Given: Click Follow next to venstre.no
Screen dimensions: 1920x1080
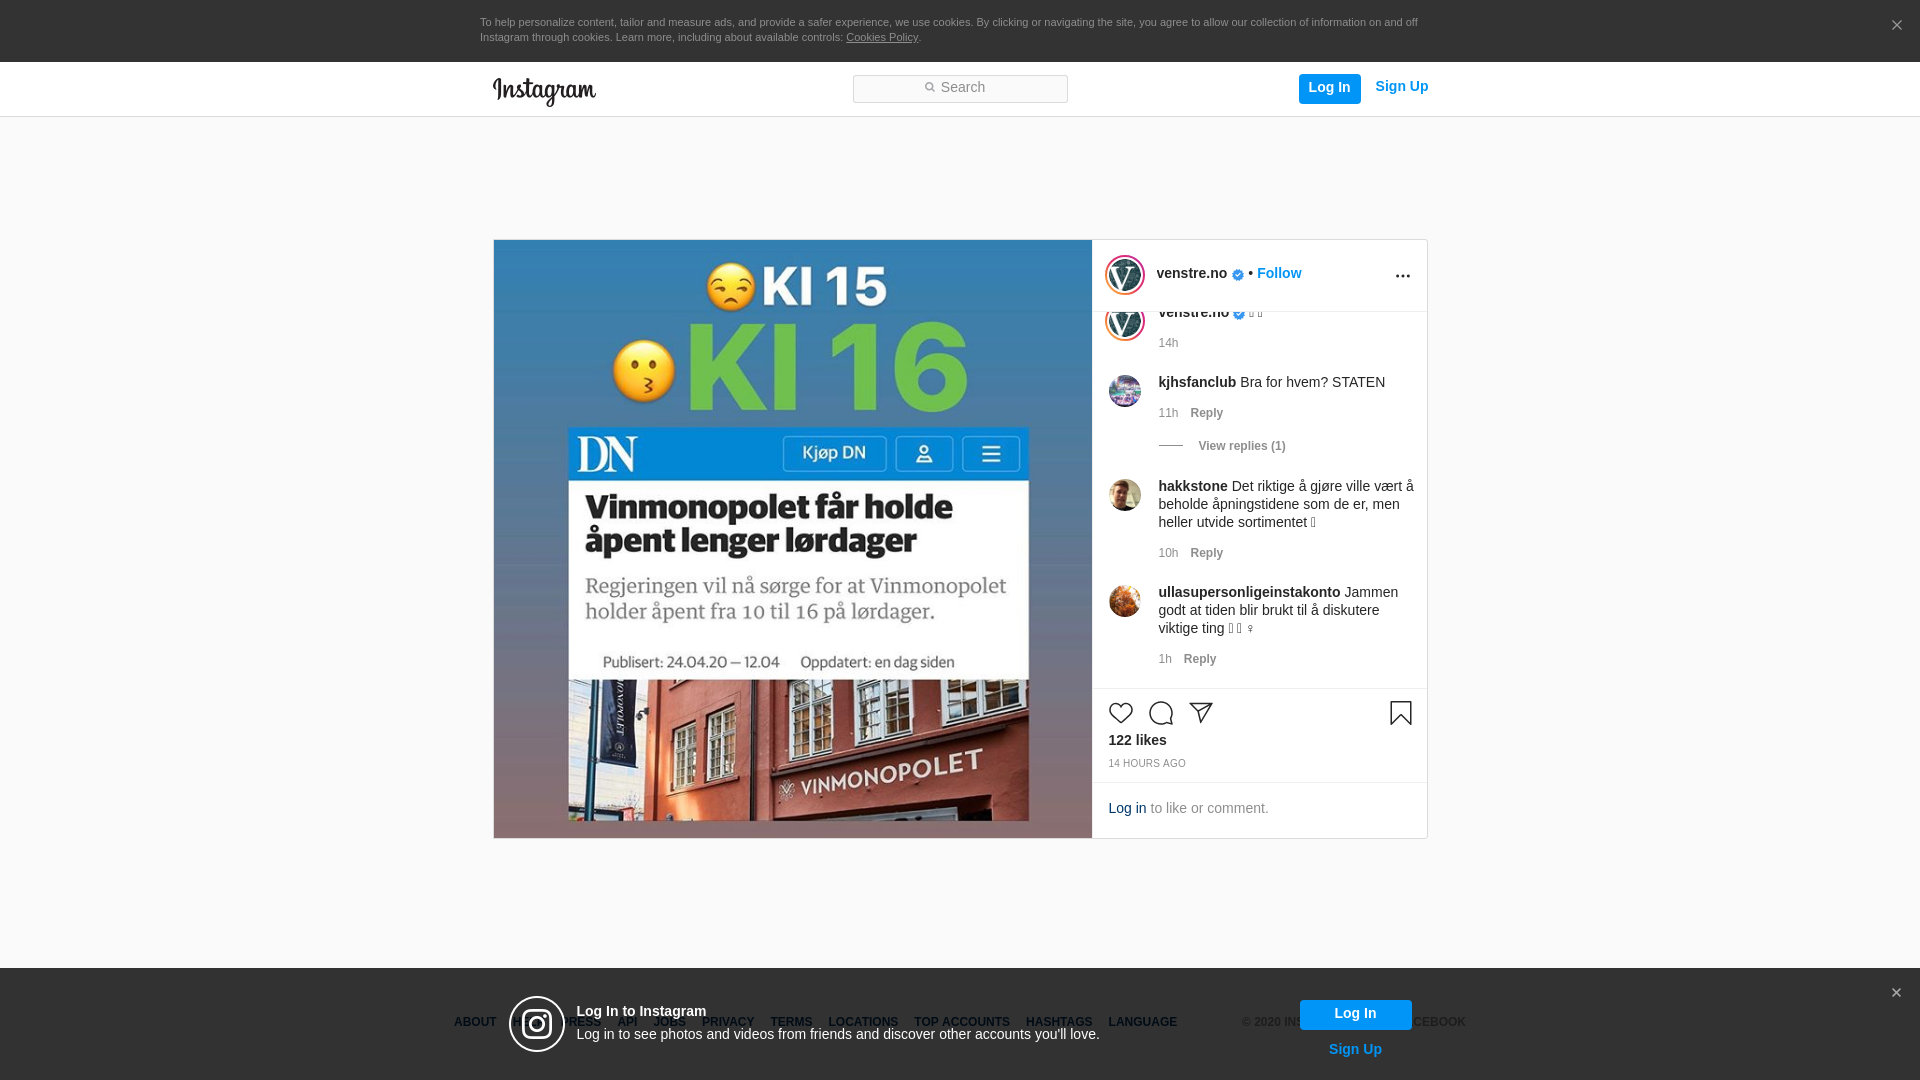Looking at the screenshot, I should pos(1278,273).
